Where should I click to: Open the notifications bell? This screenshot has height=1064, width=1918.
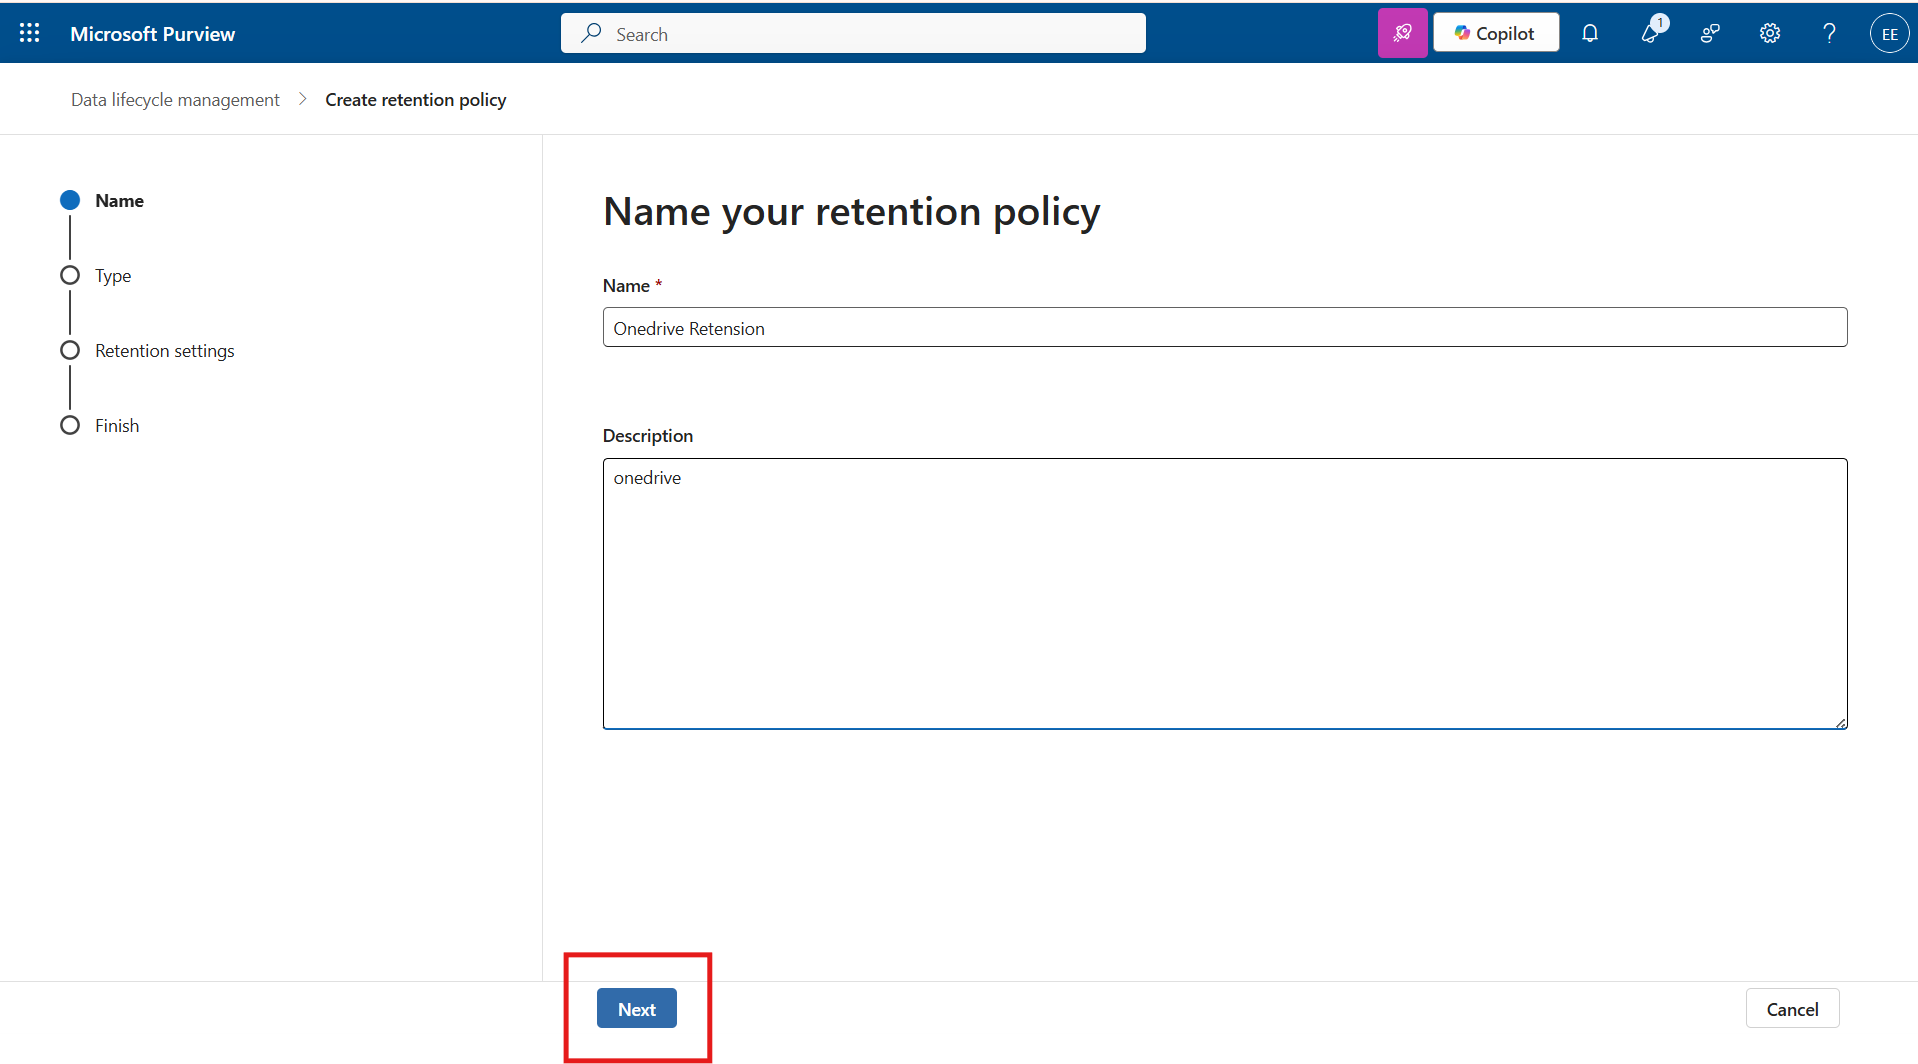(x=1591, y=33)
